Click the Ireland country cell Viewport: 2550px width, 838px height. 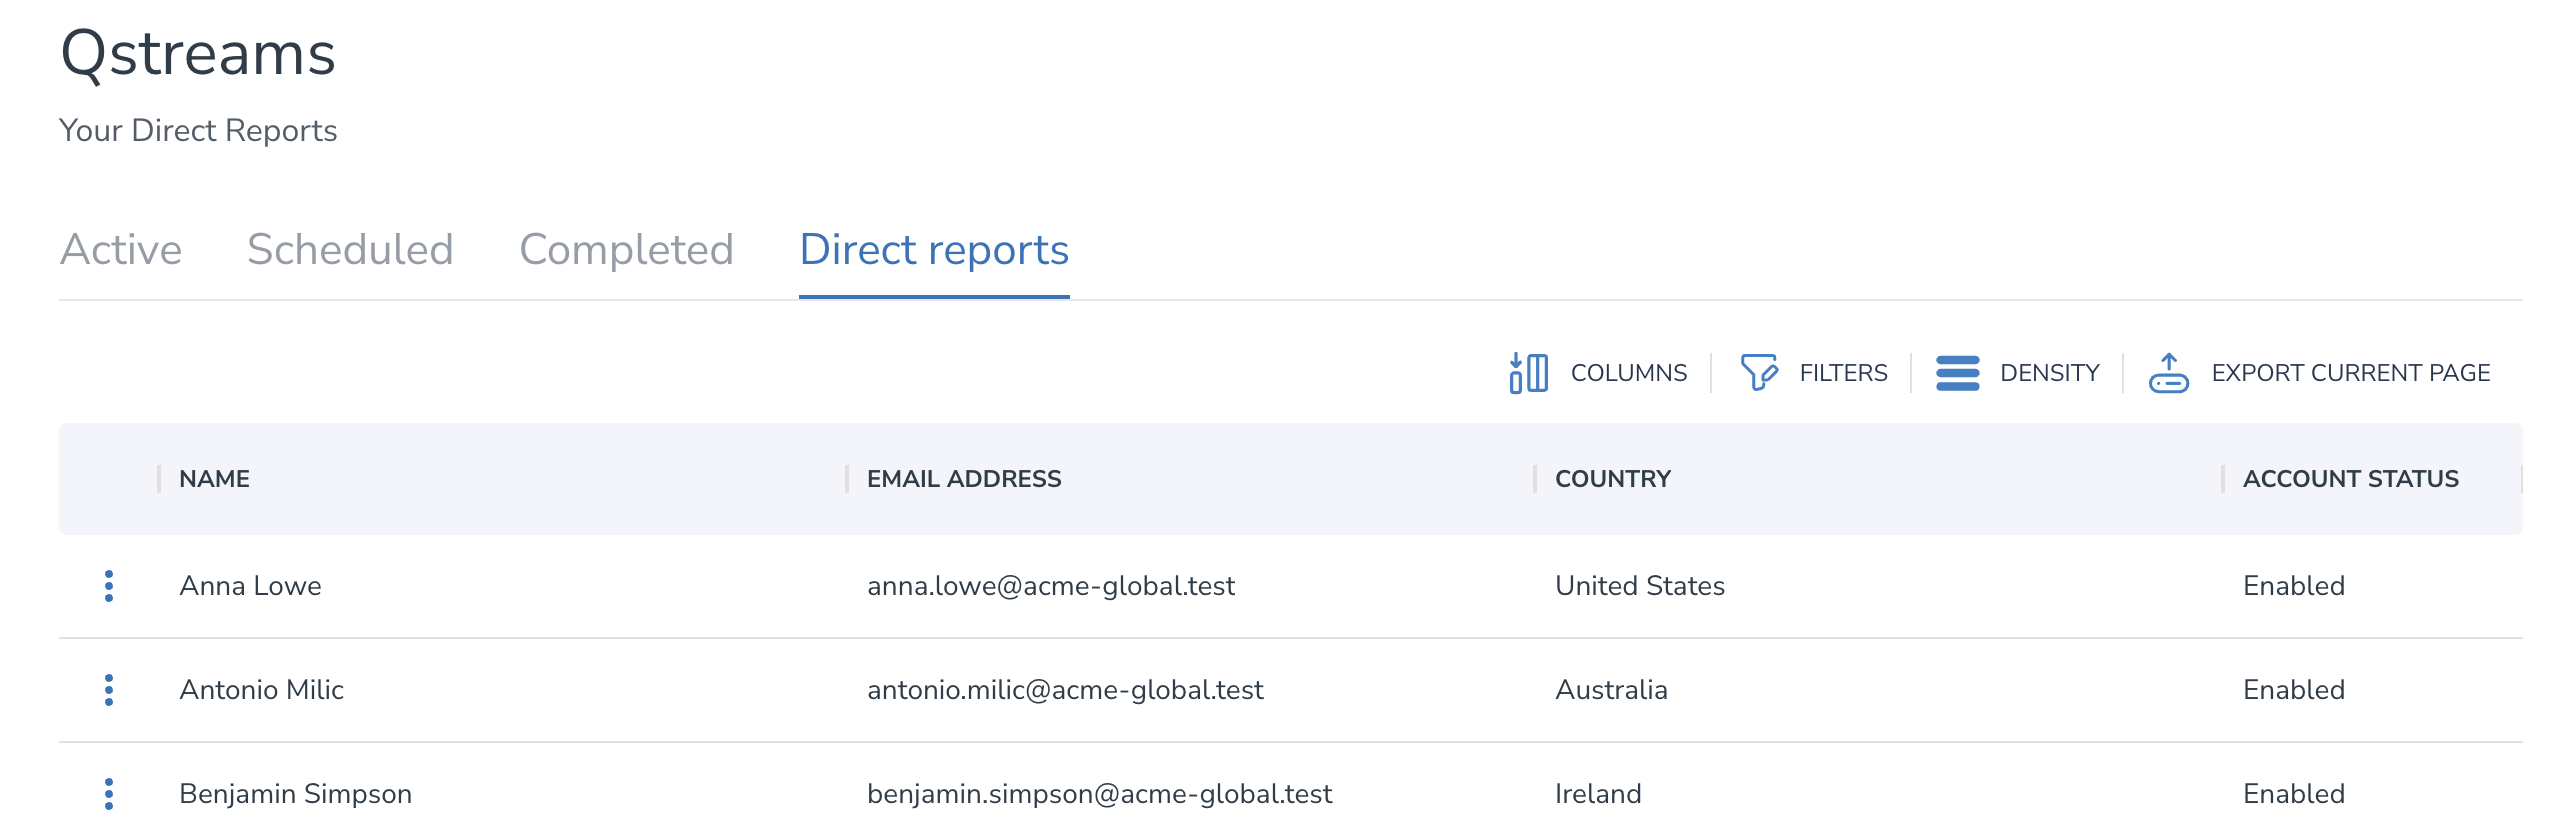click(1598, 794)
